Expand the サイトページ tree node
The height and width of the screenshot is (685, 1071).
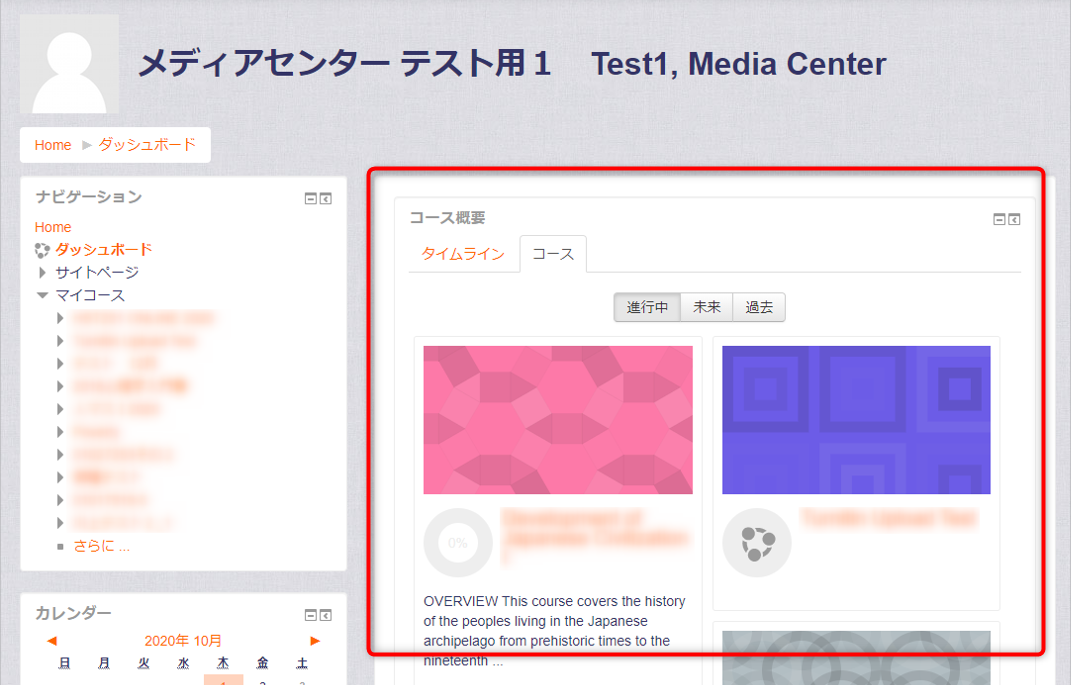pos(42,272)
